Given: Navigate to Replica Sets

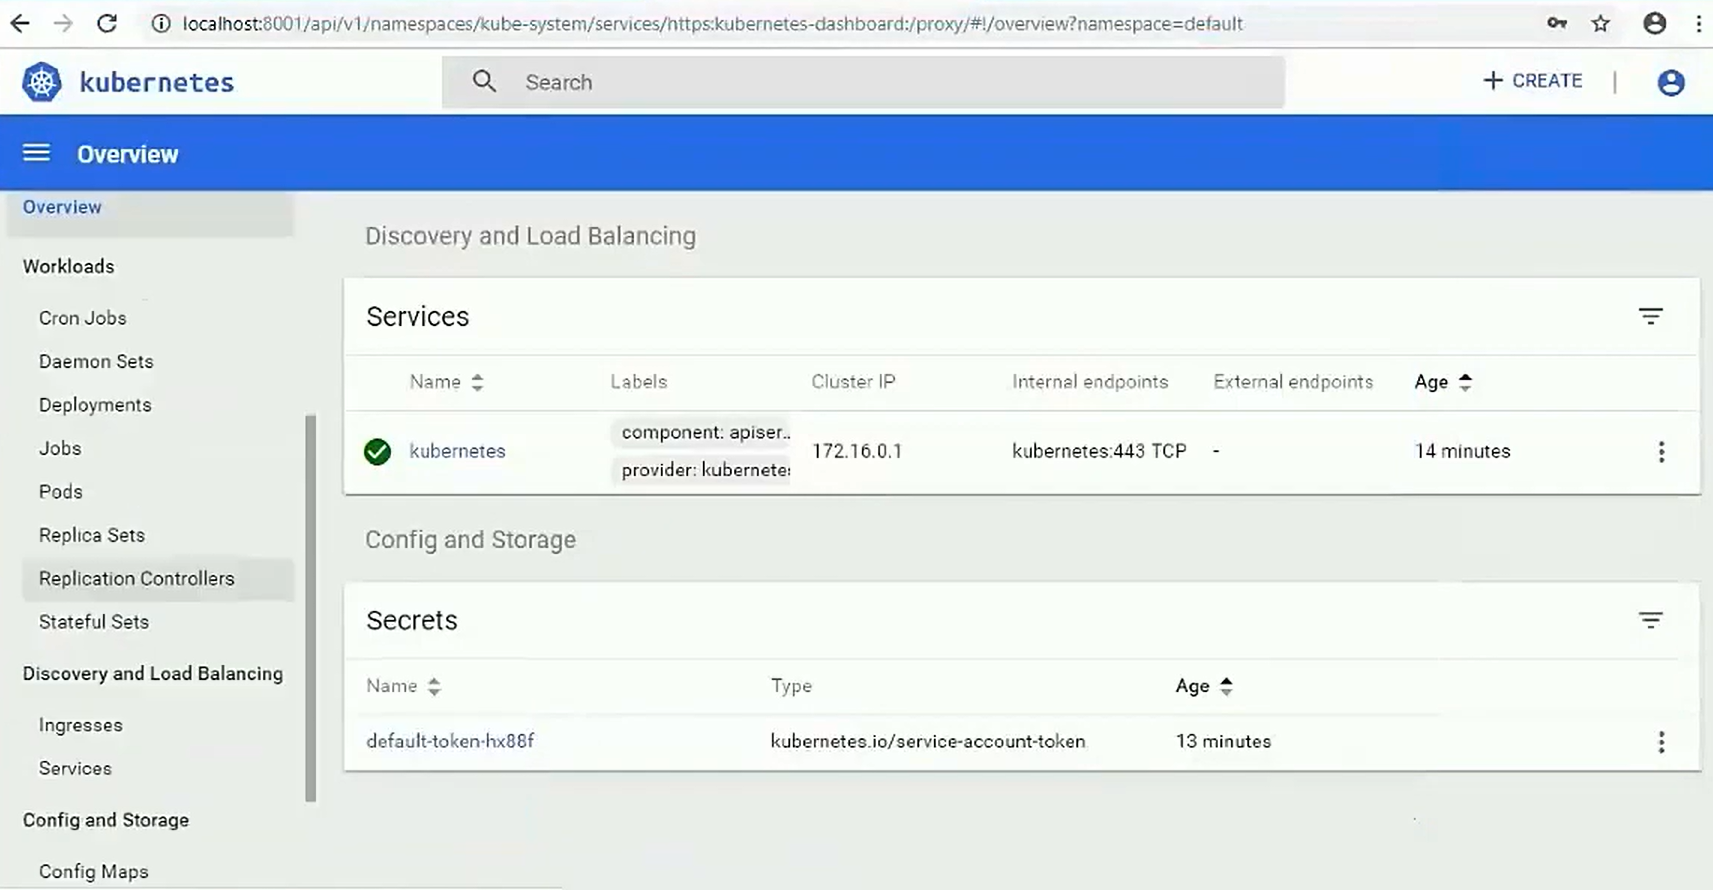Looking at the screenshot, I should point(91,535).
